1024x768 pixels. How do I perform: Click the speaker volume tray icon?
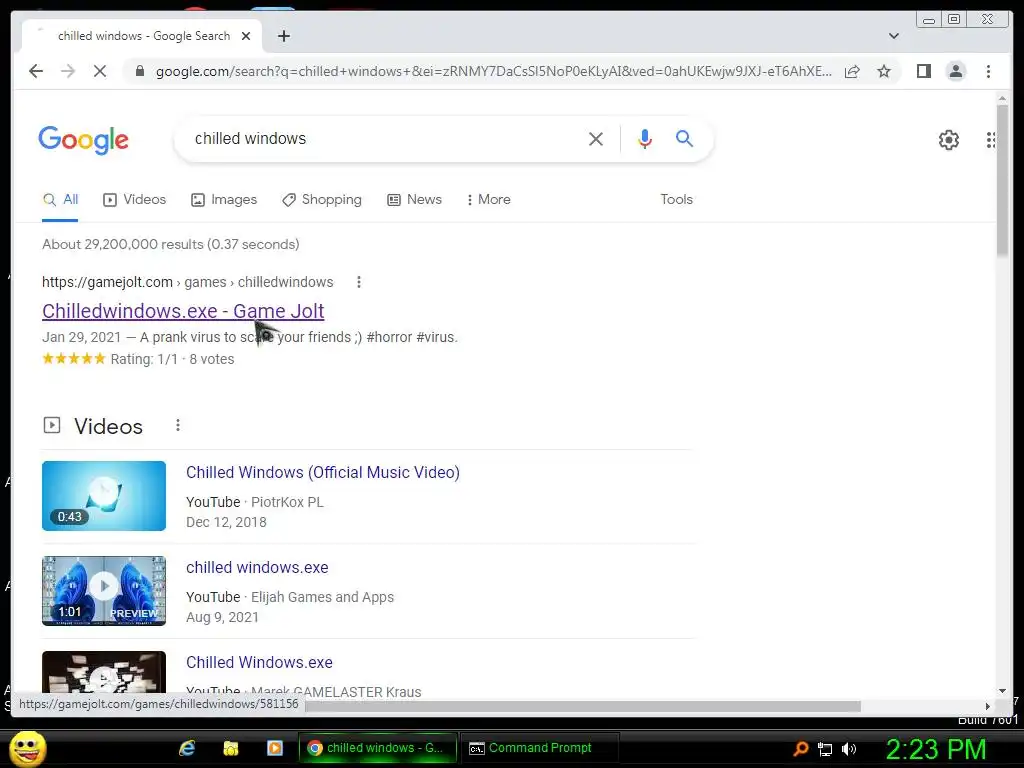(x=849, y=749)
